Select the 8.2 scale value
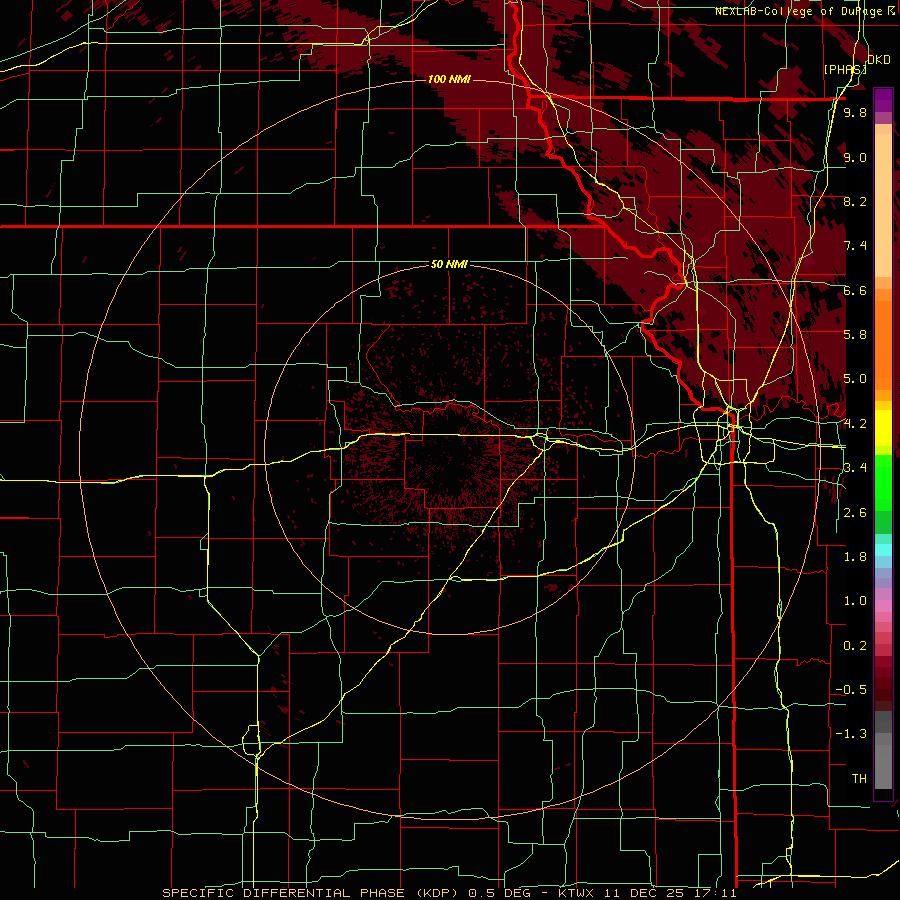The width and height of the screenshot is (900, 900). tap(855, 201)
